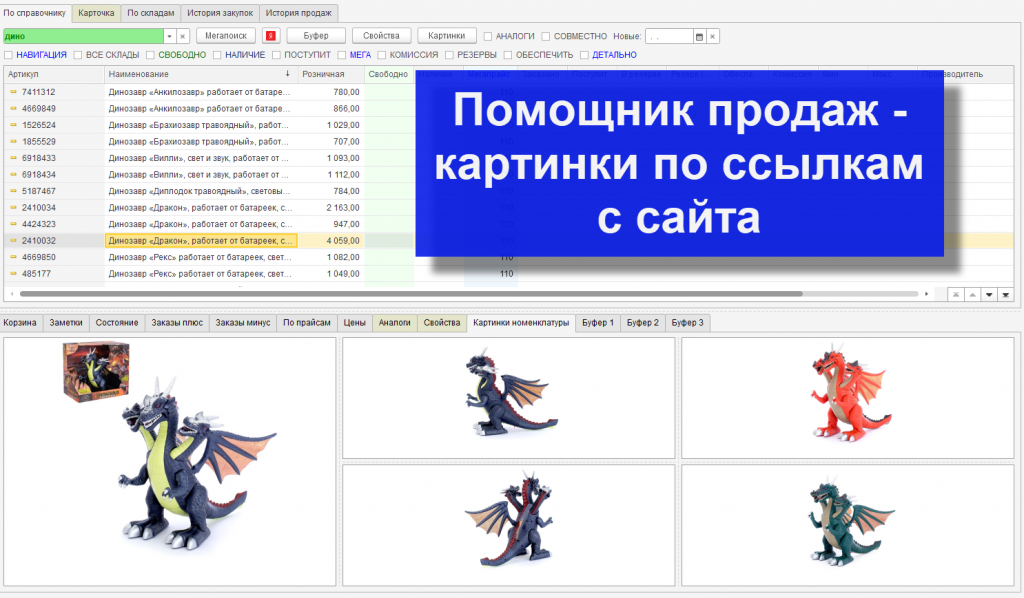The image size is (1024, 598).
Task: Switch to the Аналоги tab
Action: 394,323
